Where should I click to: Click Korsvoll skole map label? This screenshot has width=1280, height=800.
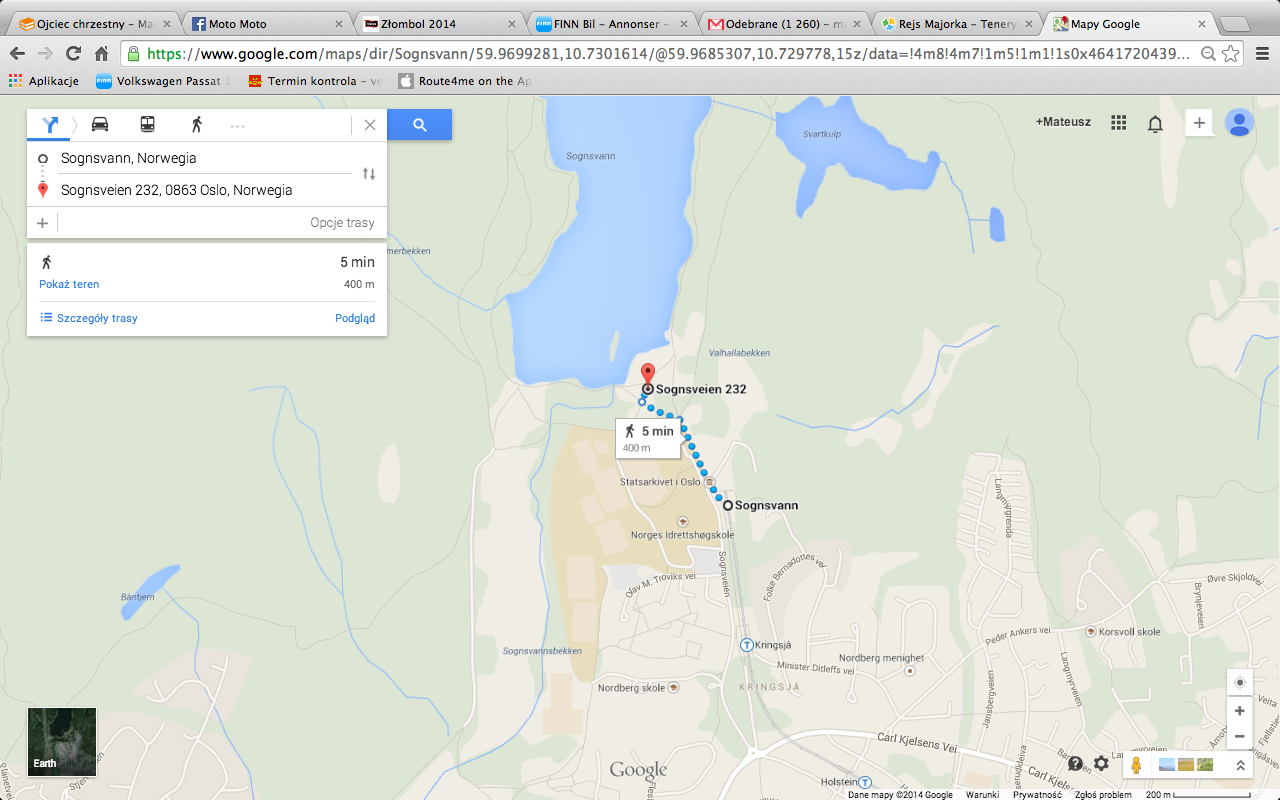pyautogui.click(x=1130, y=632)
